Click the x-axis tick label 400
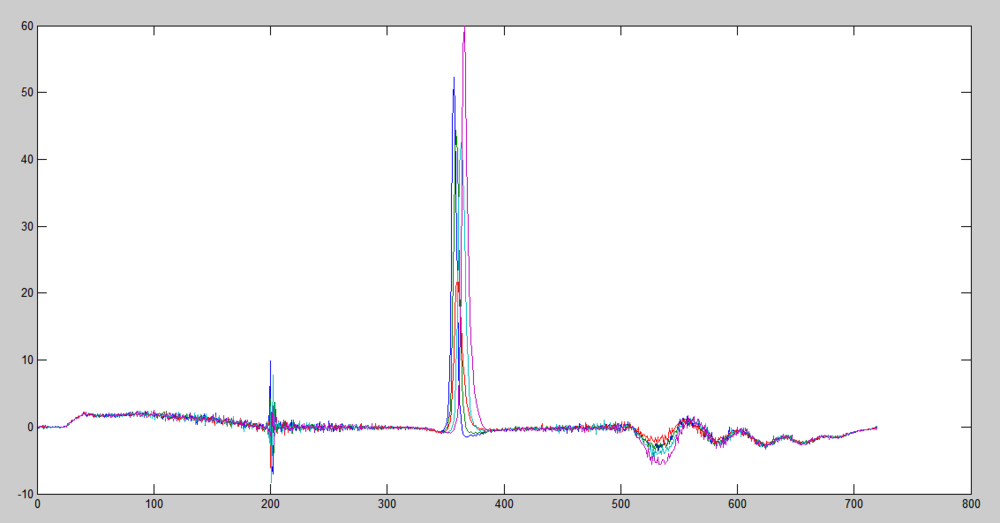The width and height of the screenshot is (1000, 523). click(x=504, y=505)
